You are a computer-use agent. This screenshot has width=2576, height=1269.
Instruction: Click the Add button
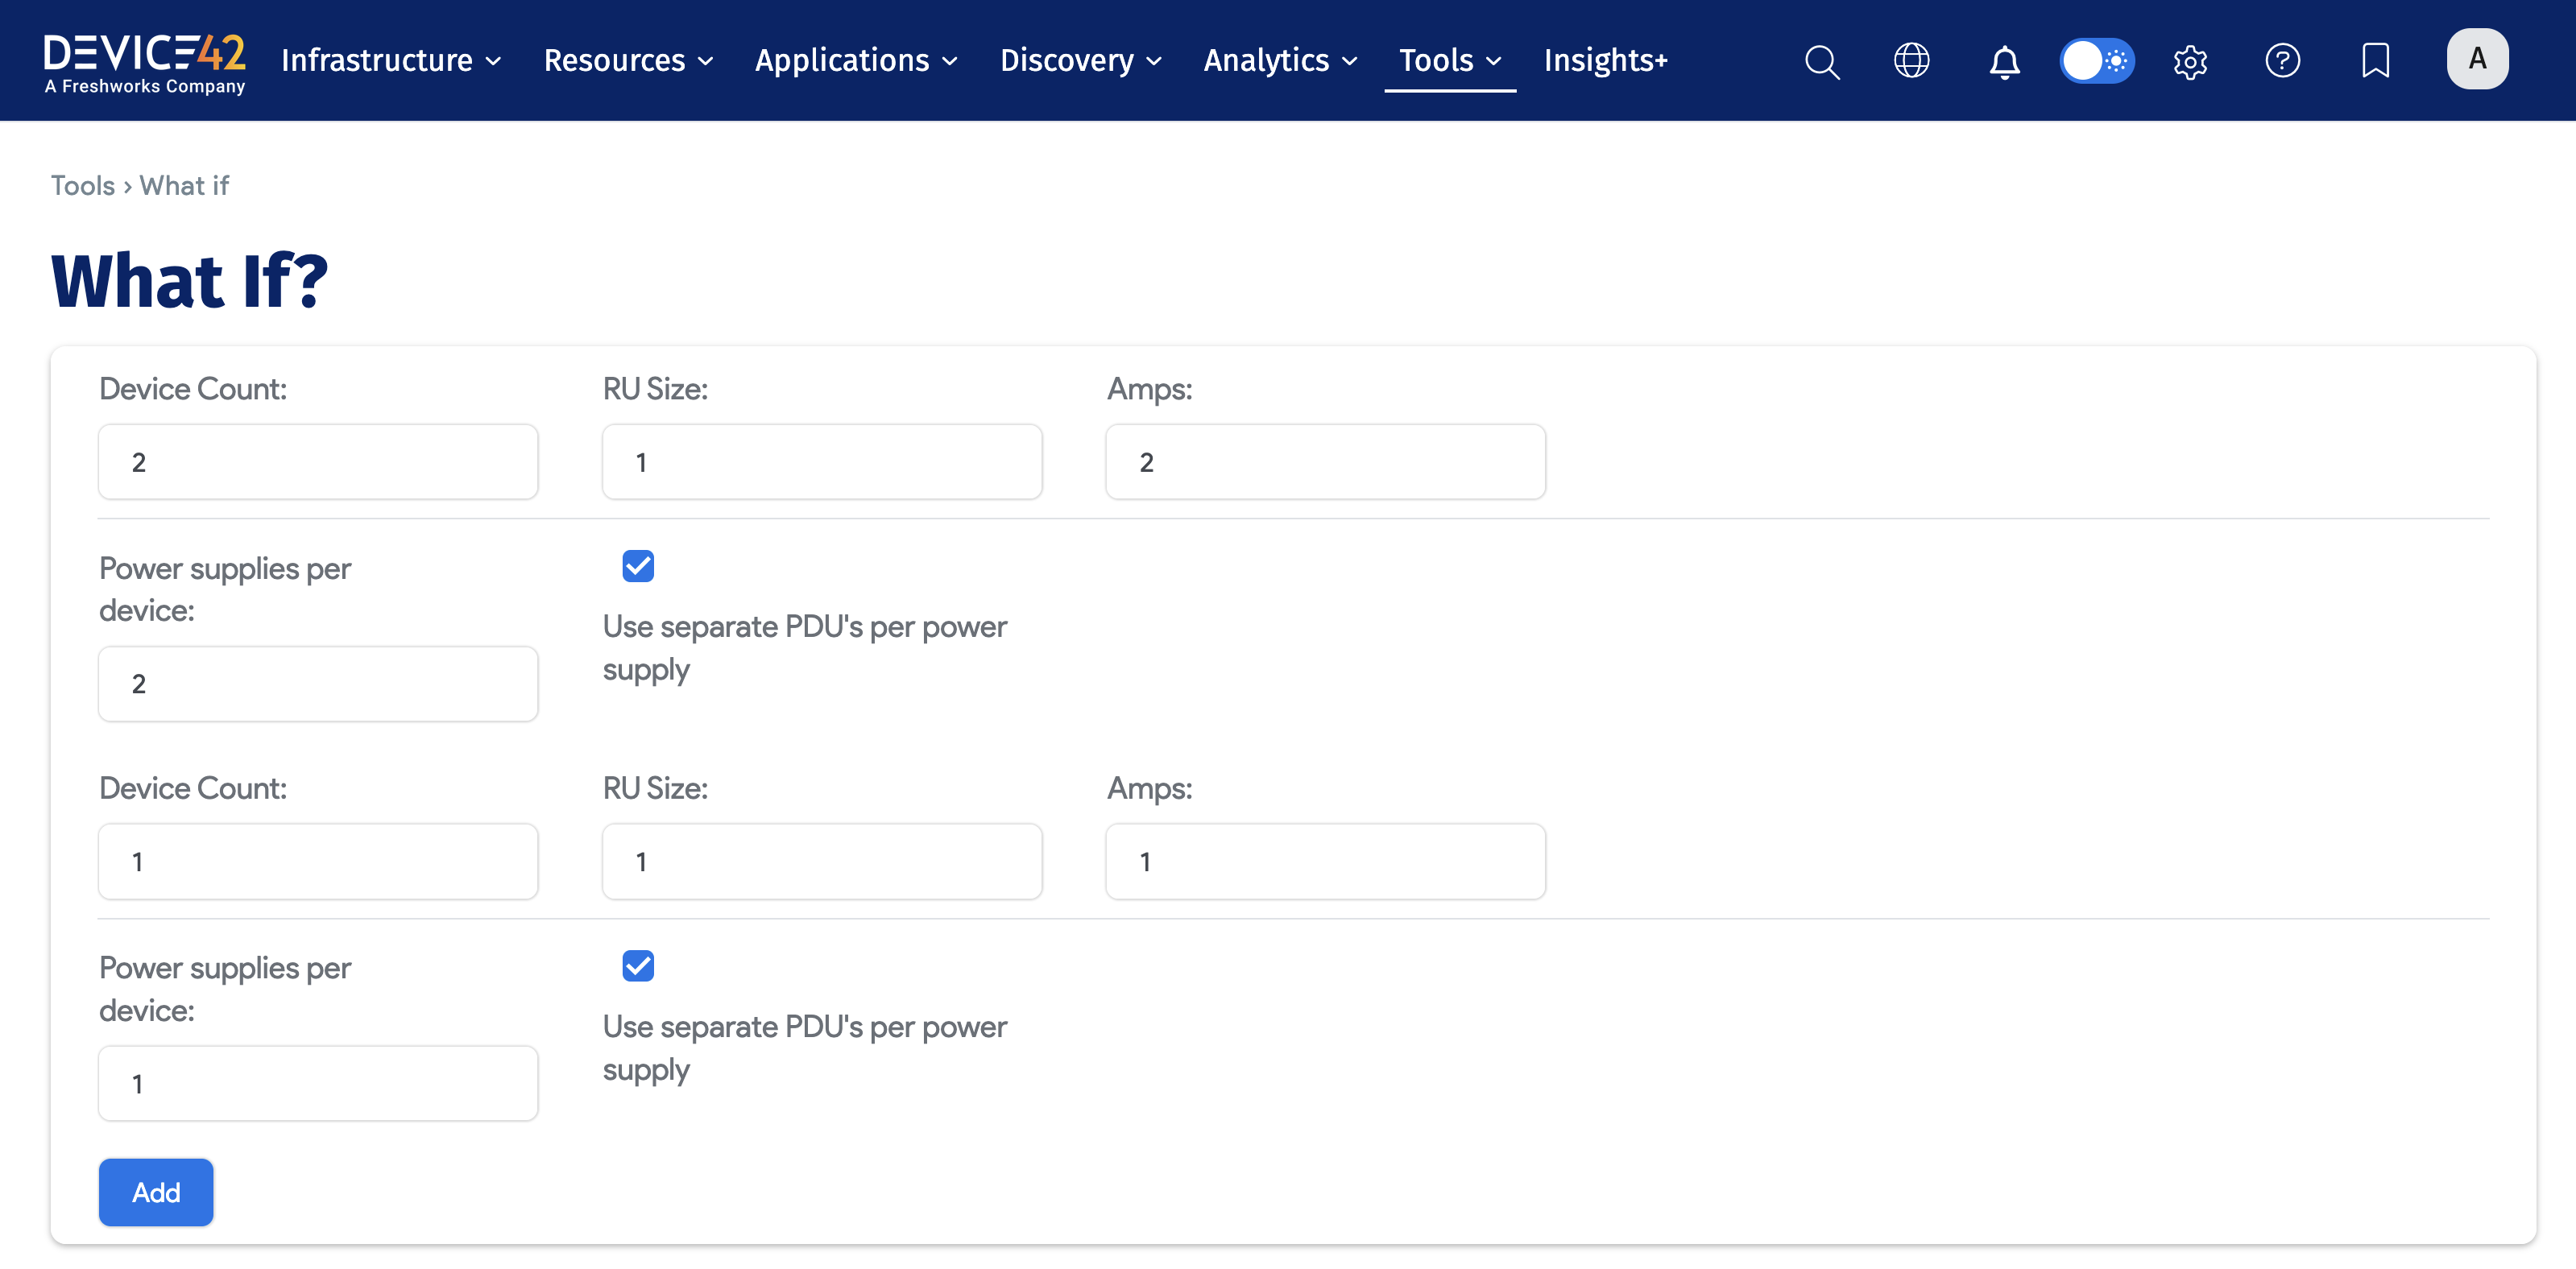click(x=156, y=1192)
